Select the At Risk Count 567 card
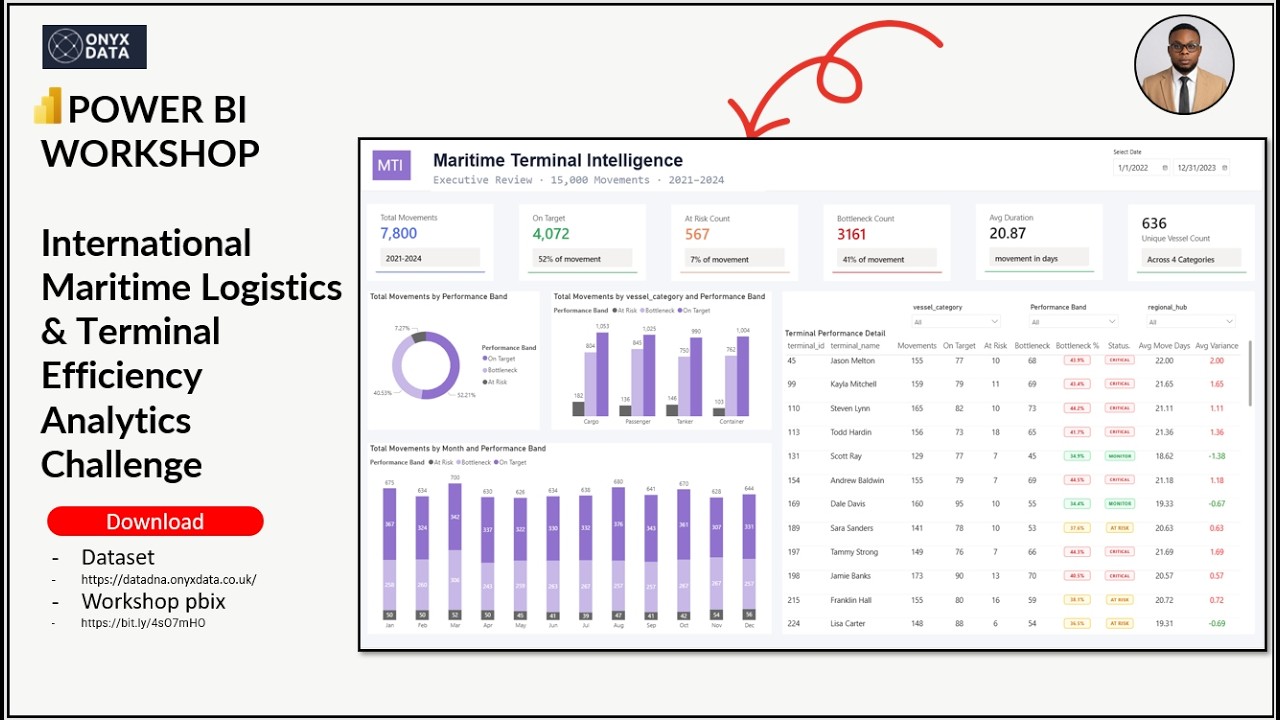Screen dimensions: 1280x720 (x=735, y=240)
